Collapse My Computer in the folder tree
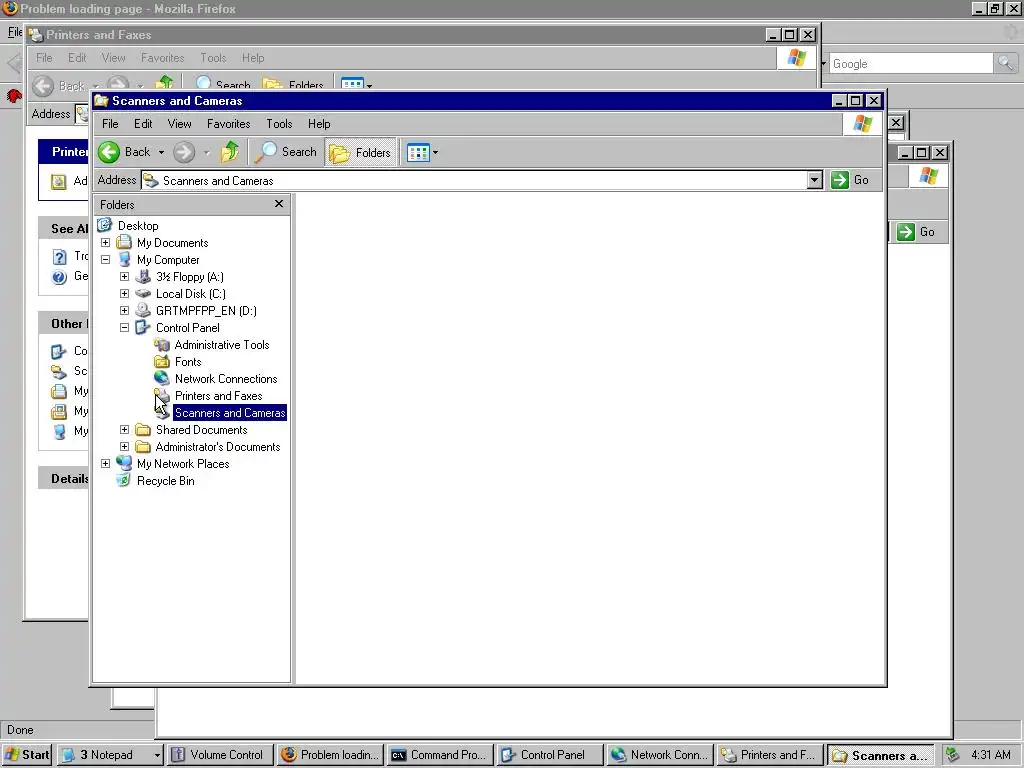This screenshot has height=768, width=1024. point(105,259)
